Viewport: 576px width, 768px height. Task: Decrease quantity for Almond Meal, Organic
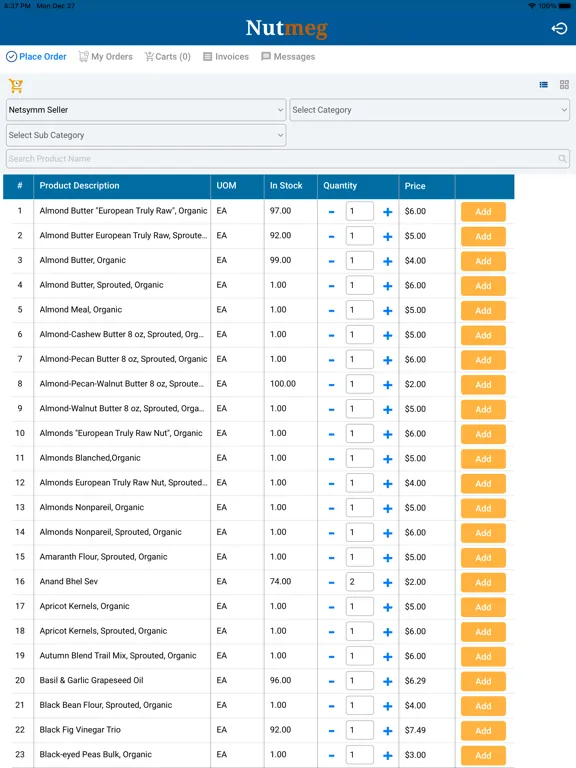[x=332, y=311]
